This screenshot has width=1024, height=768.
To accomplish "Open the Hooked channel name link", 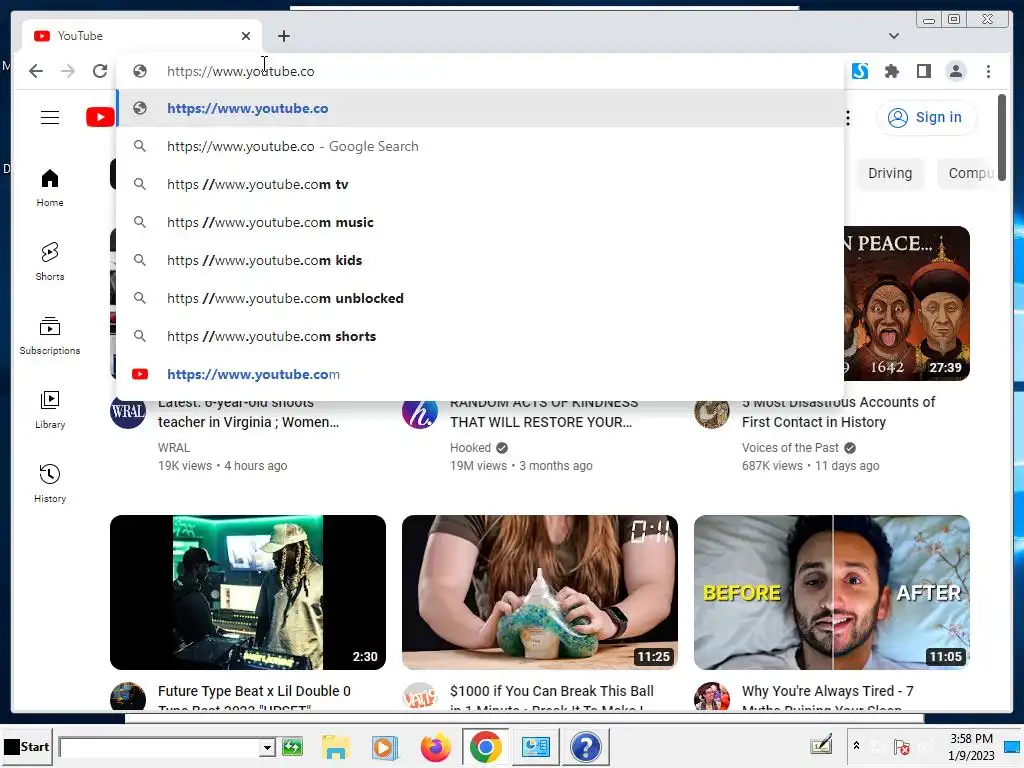I will (470, 447).
